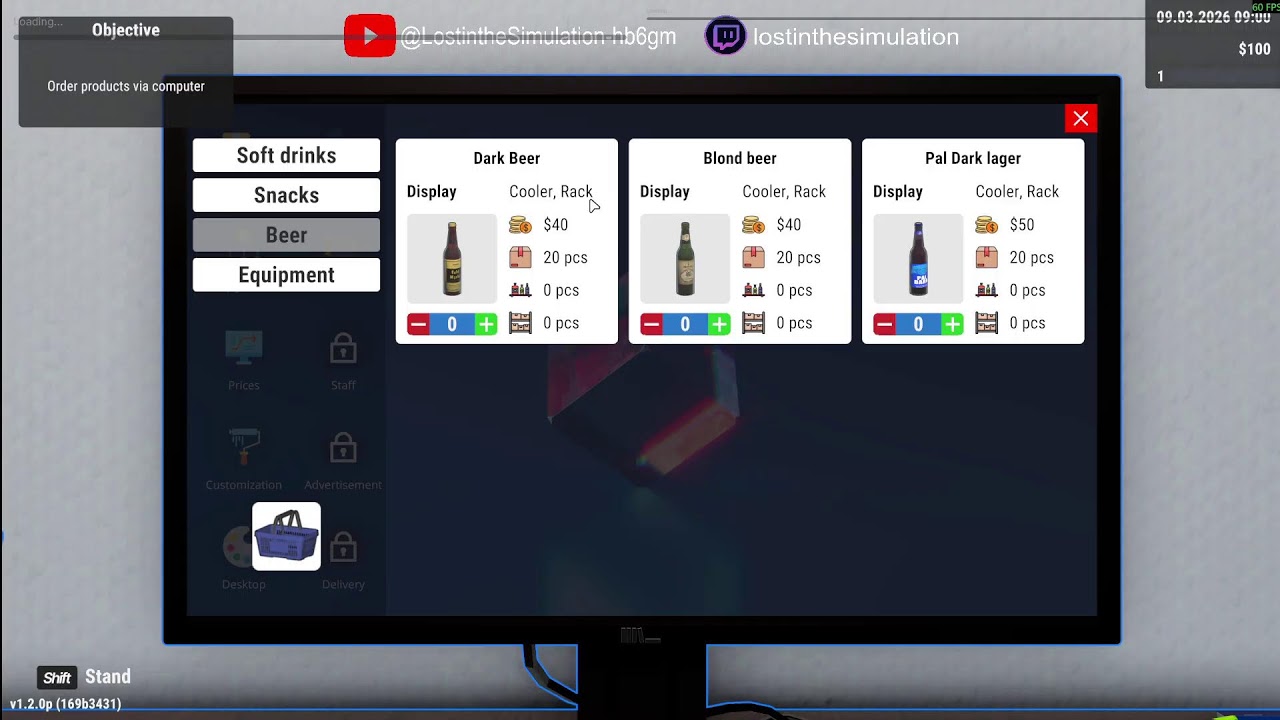Click the Twitch logo in overlay

coord(725,37)
